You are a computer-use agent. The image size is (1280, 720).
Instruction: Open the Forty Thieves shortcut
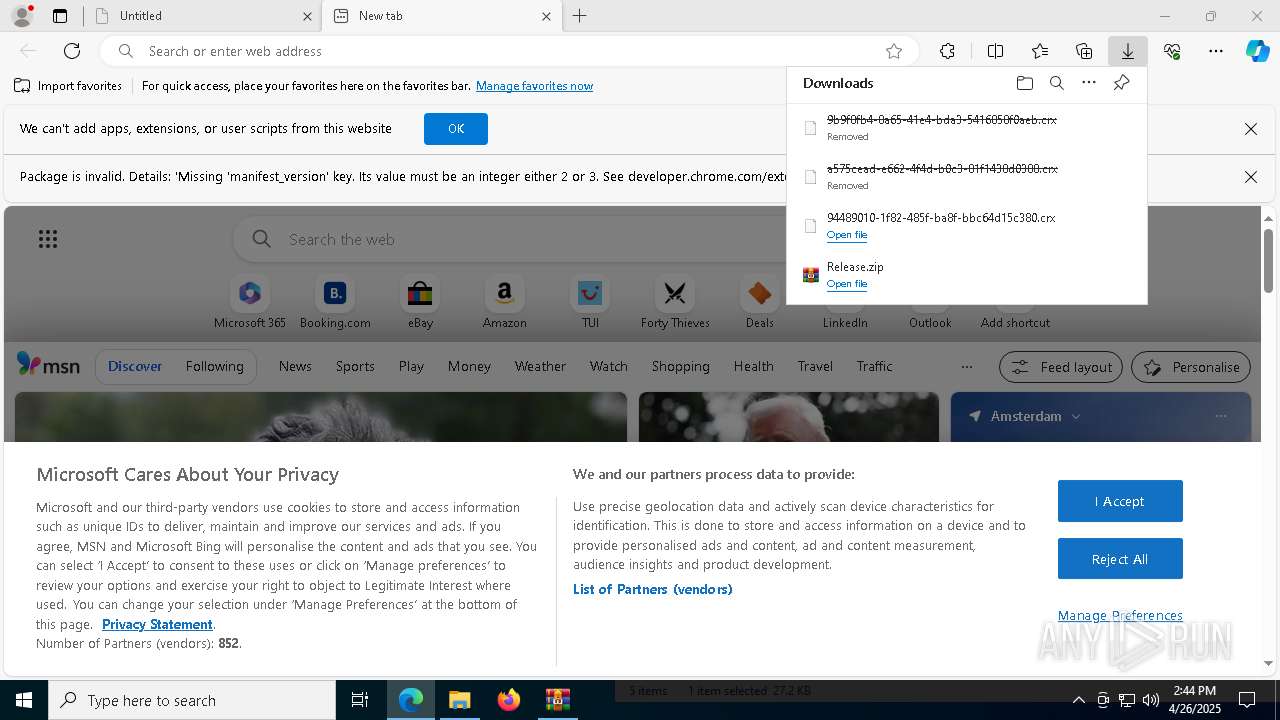[675, 303]
